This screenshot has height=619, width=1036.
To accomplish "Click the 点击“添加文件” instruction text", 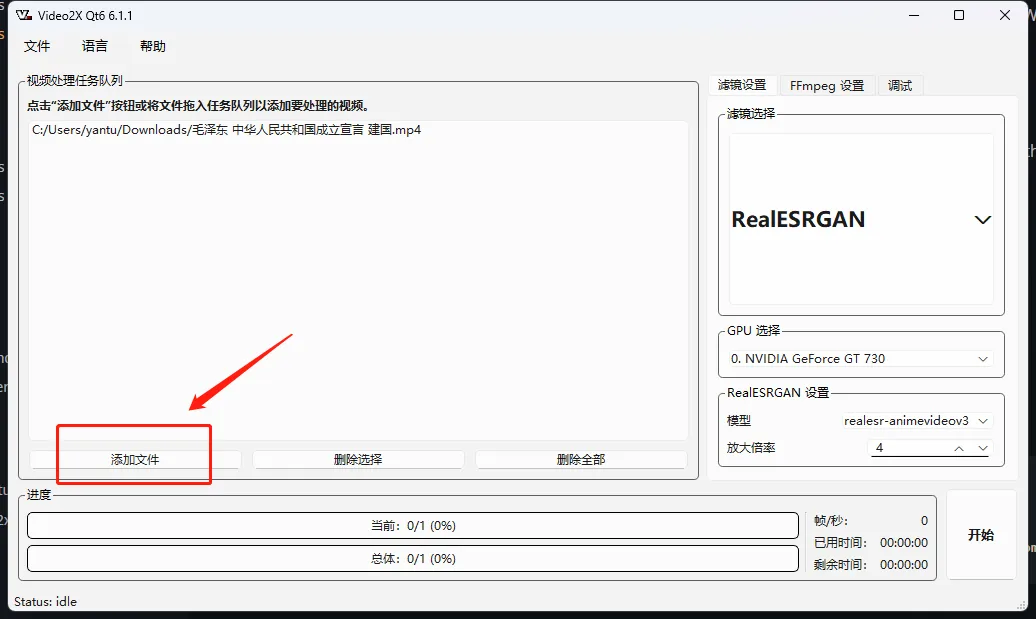I will tap(198, 106).
